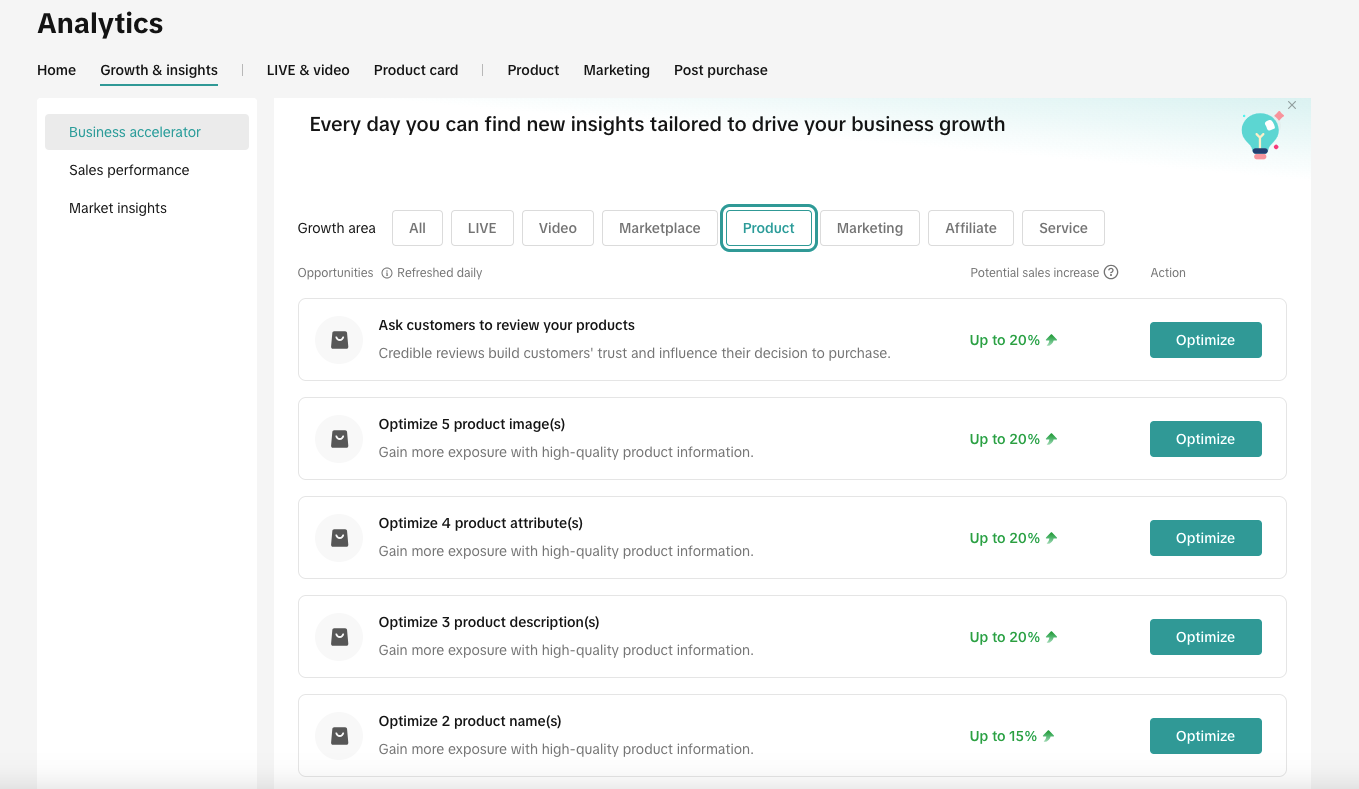Image resolution: width=1359 pixels, height=789 pixels.
Task: Switch to the Post purchase tab
Action: (x=720, y=70)
